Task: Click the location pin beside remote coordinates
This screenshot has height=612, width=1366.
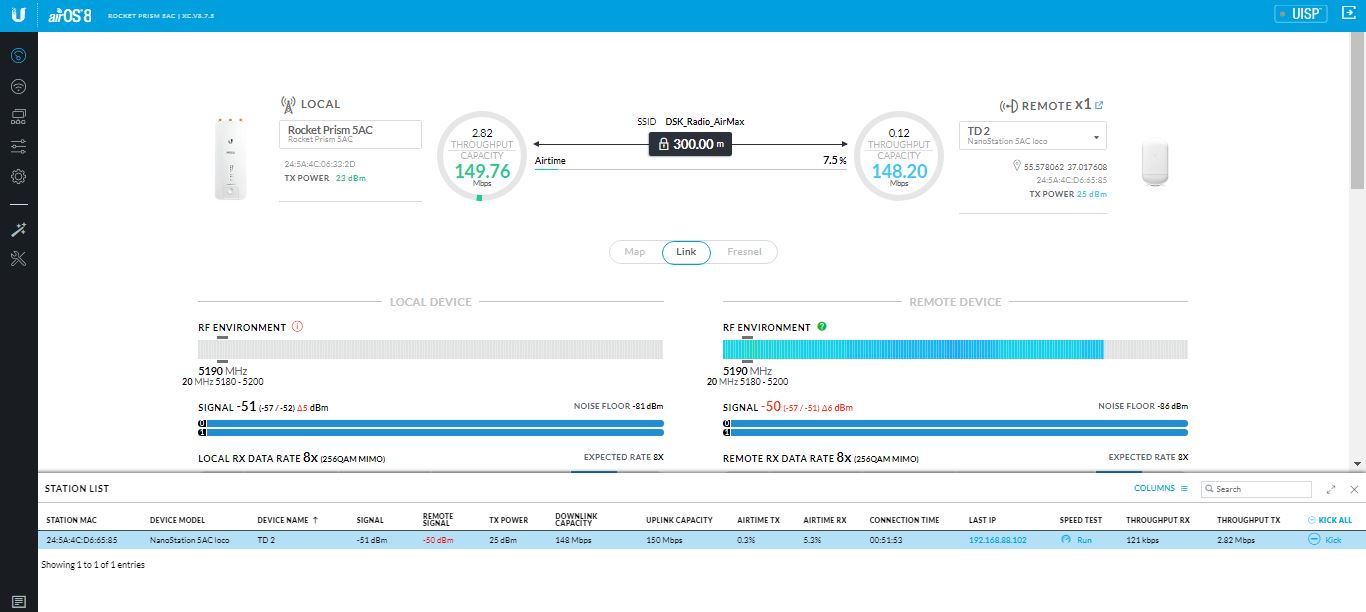Action: click(1016, 166)
